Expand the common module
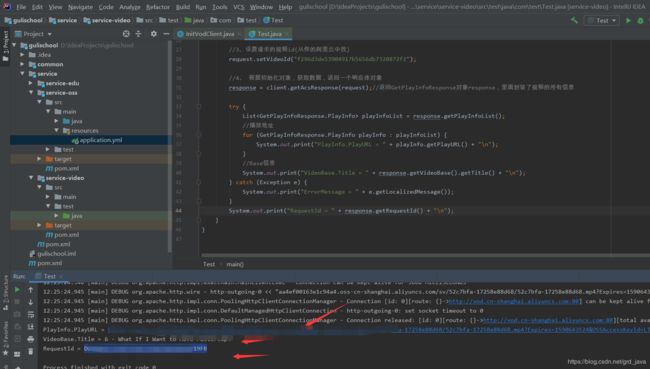This screenshot has height=369, width=650. pyautogui.click(x=23, y=64)
